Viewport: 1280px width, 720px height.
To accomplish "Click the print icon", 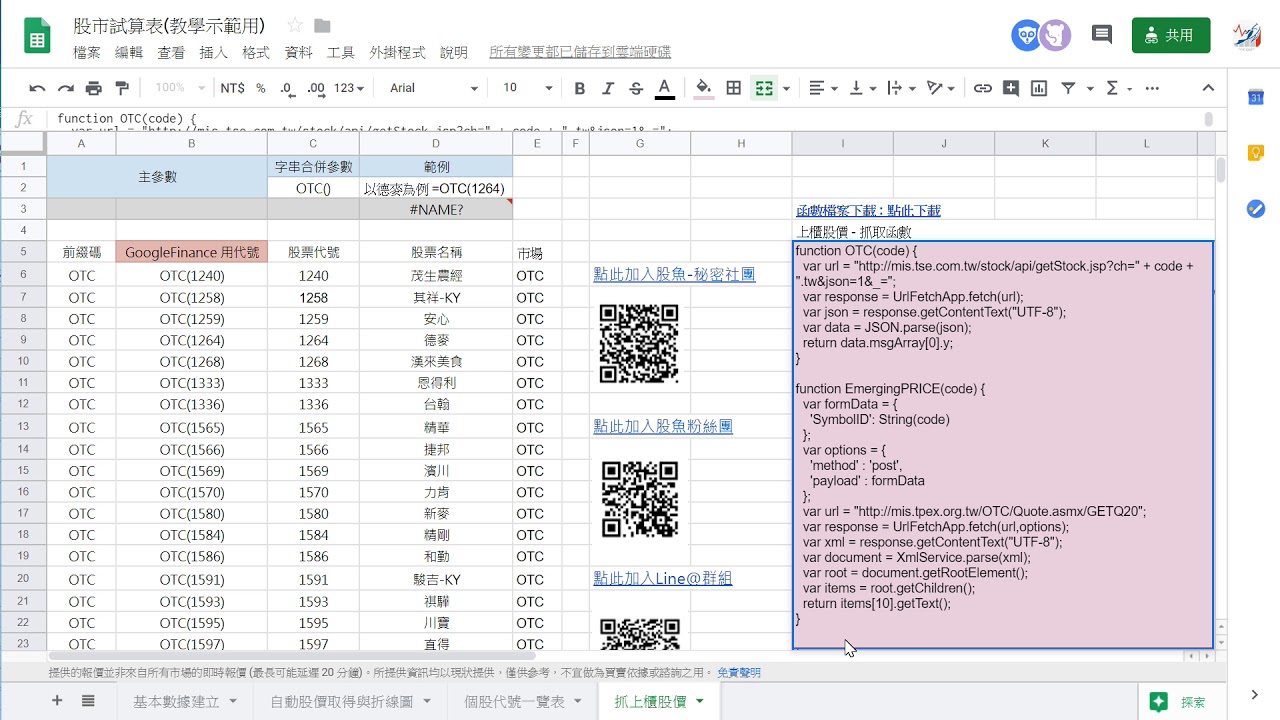I will click(x=94, y=88).
